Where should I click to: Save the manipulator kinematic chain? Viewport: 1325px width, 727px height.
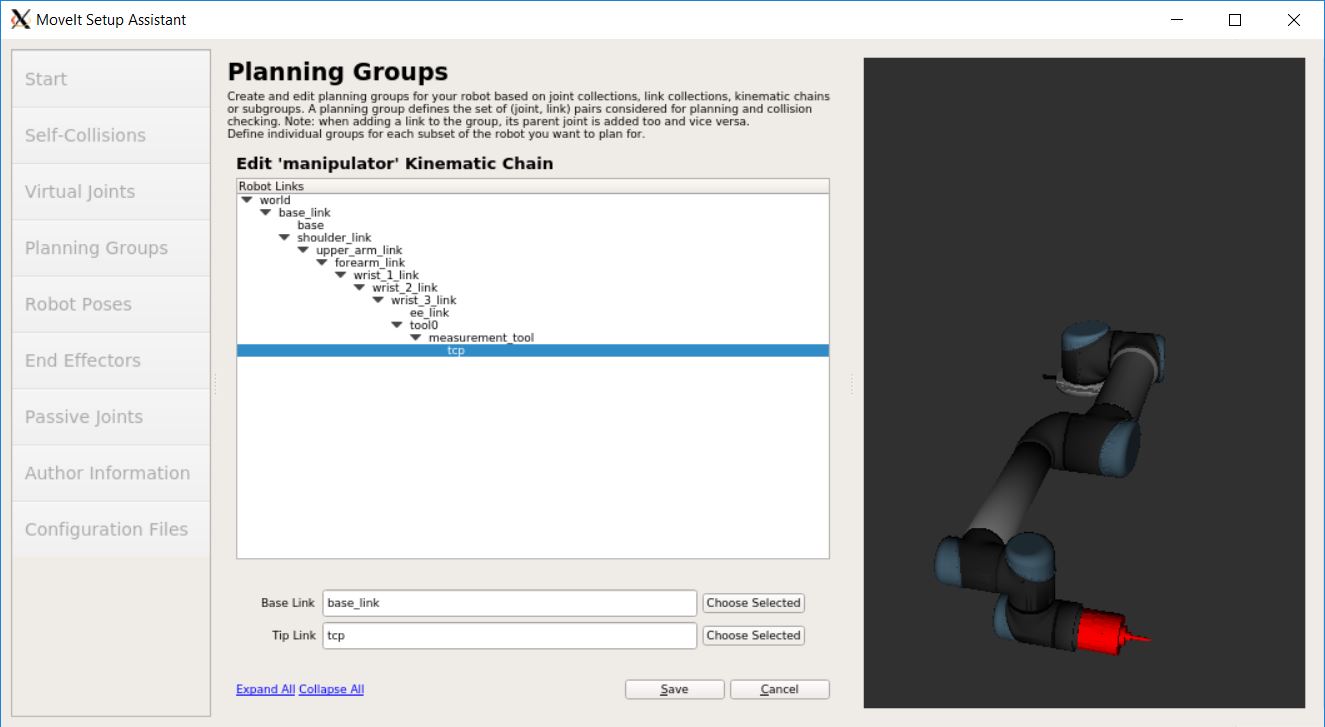(674, 689)
